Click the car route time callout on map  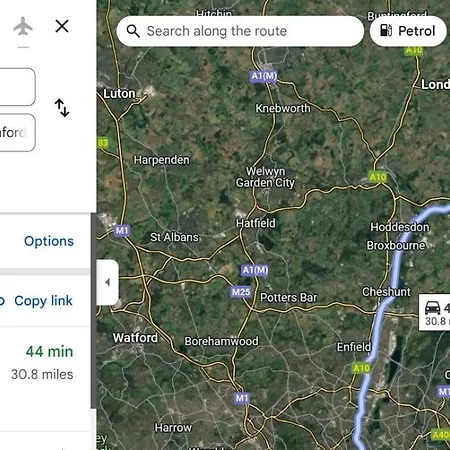point(435,312)
